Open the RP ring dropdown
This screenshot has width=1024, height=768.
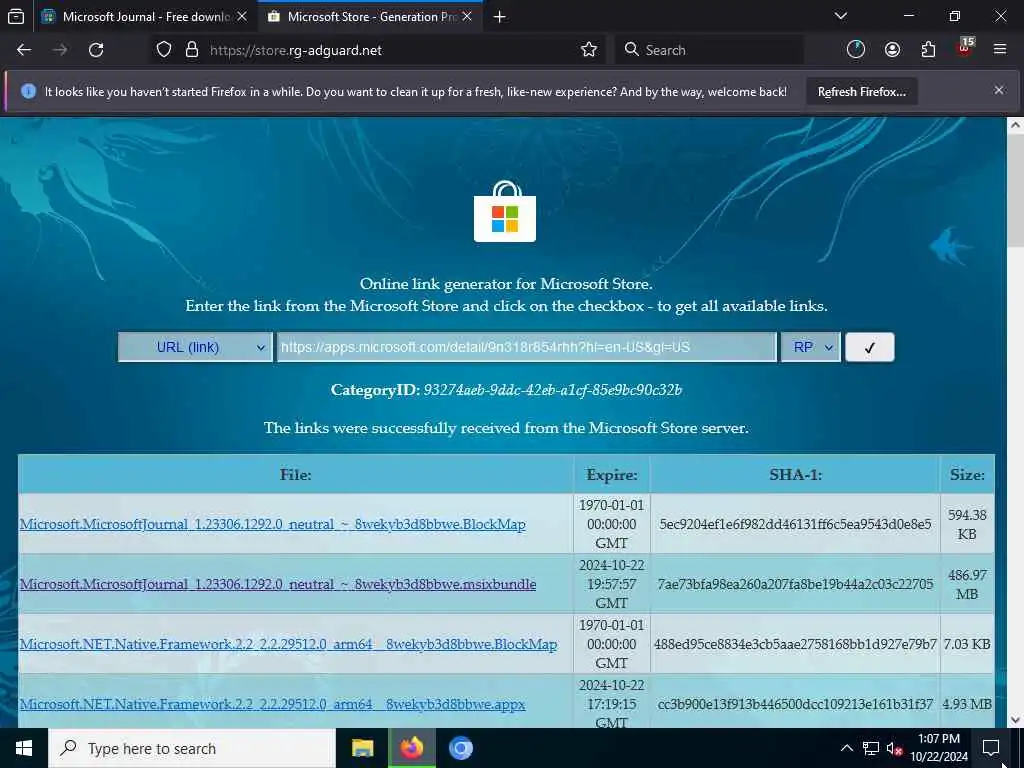point(810,347)
